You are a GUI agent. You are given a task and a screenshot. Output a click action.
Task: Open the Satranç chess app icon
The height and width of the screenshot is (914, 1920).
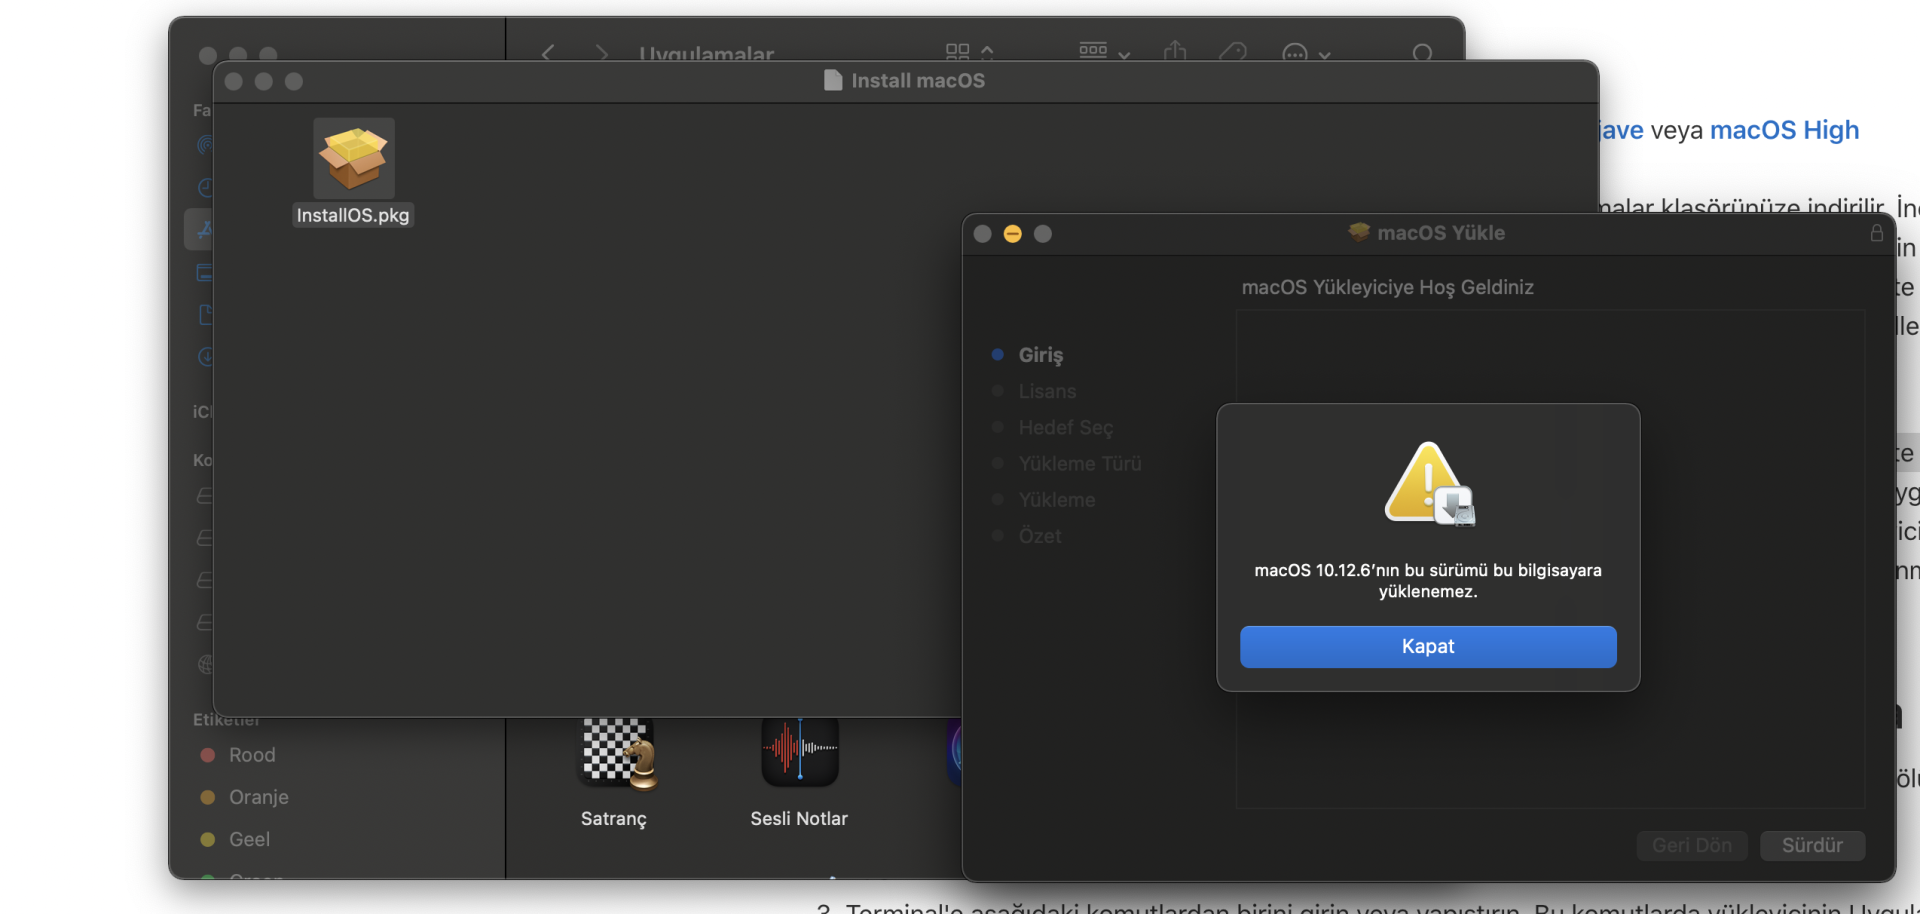[x=619, y=752]
